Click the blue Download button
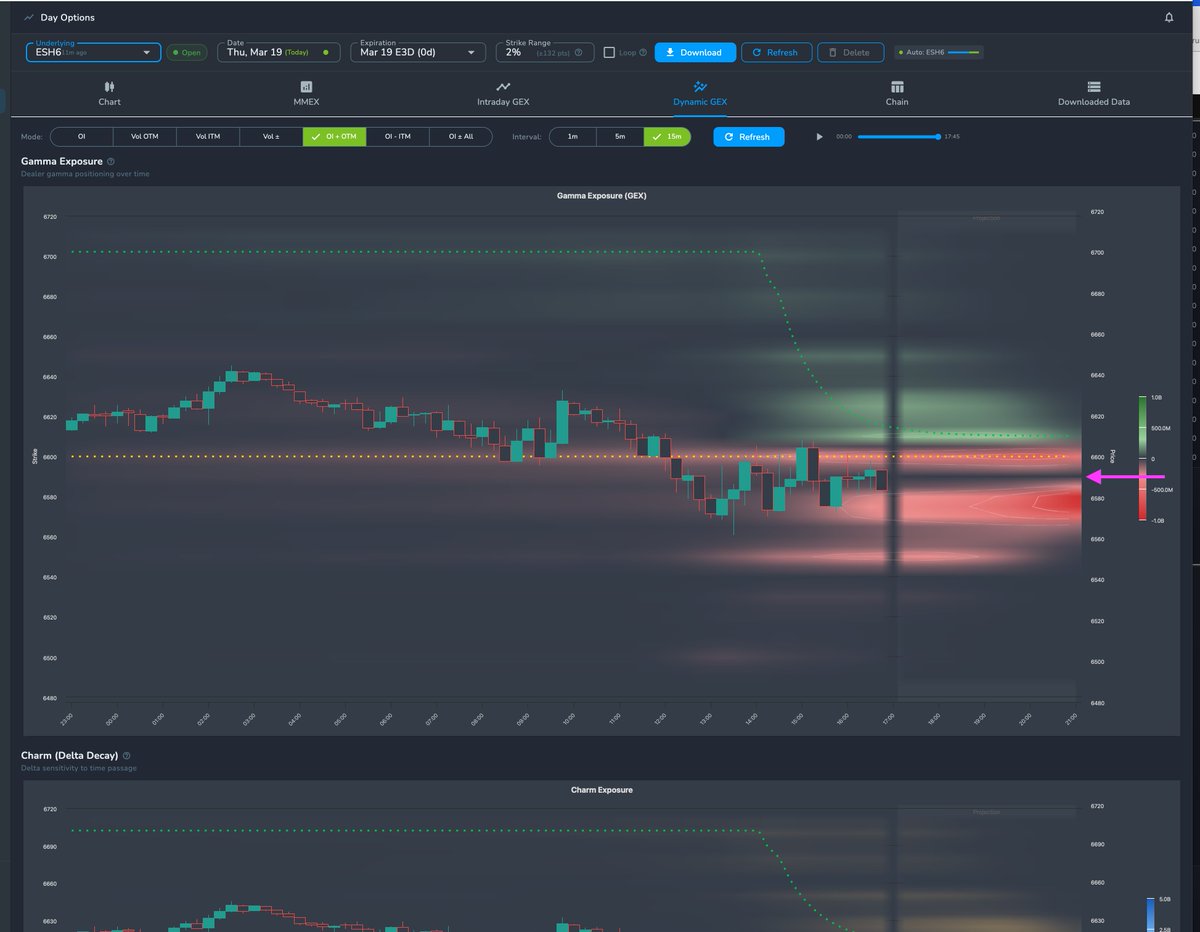The width and height of the screenshot is (1200, 932). click(x=695, y=52)
